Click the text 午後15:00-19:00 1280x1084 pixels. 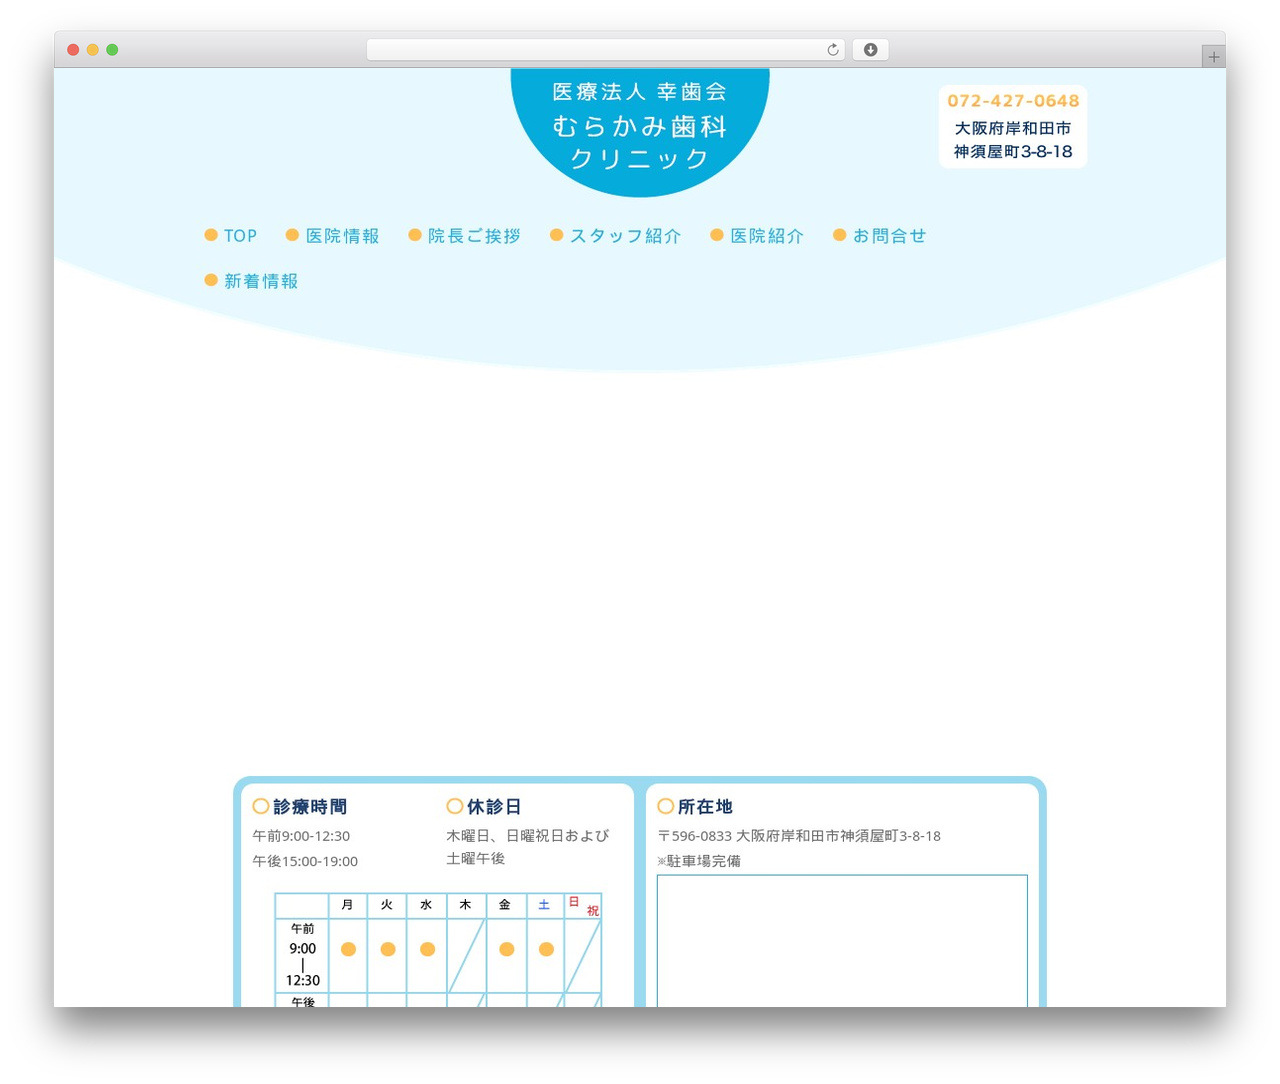(305, 861)
